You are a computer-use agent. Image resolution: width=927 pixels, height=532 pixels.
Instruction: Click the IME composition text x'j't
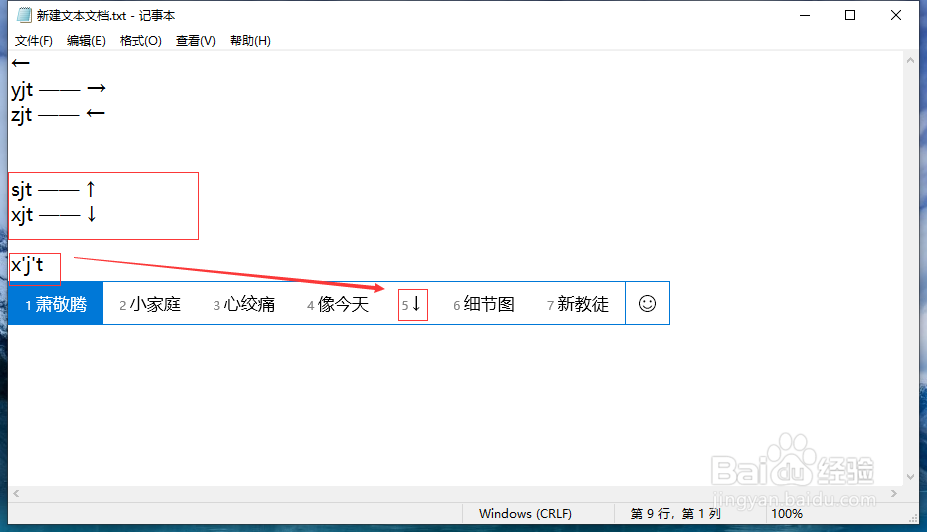tap(27, 266)
